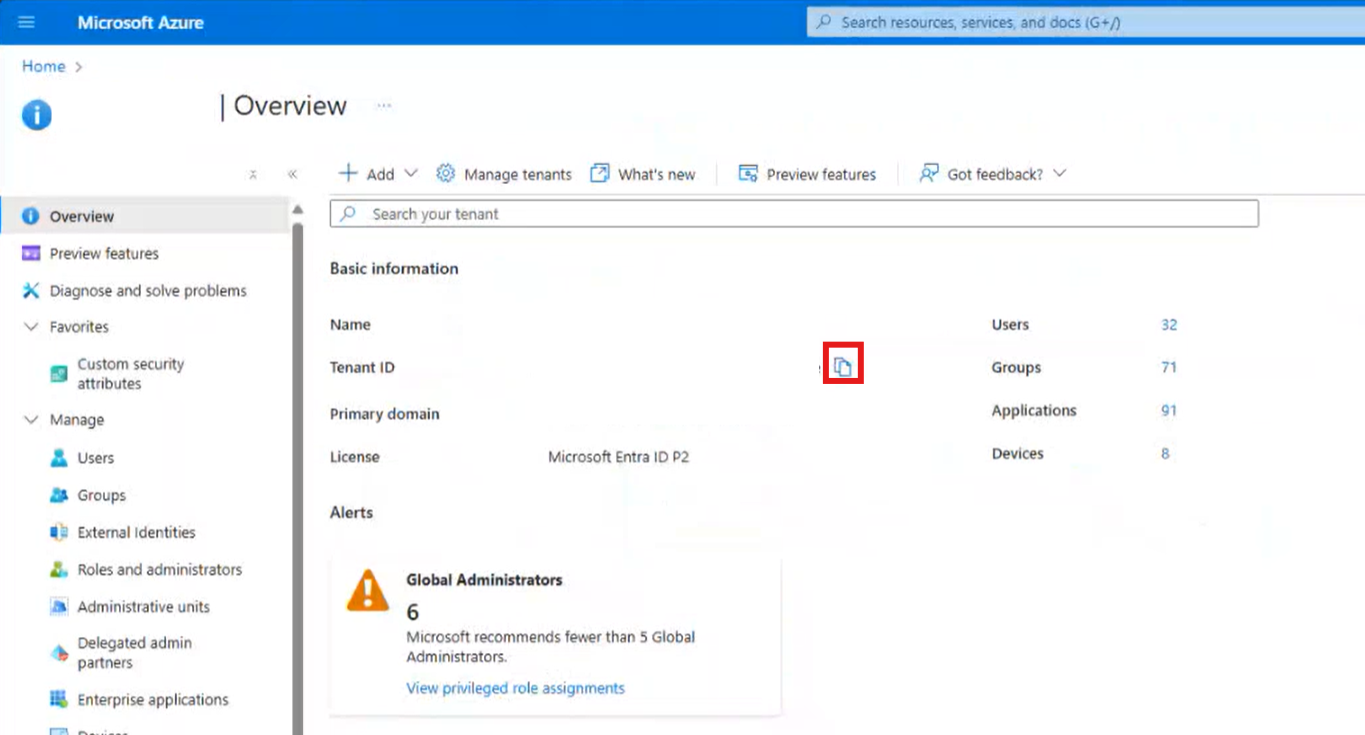Viewport: 1365px width, 735px height.
Task: Open External Identities
Action: pyautogui.click(x=137, y=532)
